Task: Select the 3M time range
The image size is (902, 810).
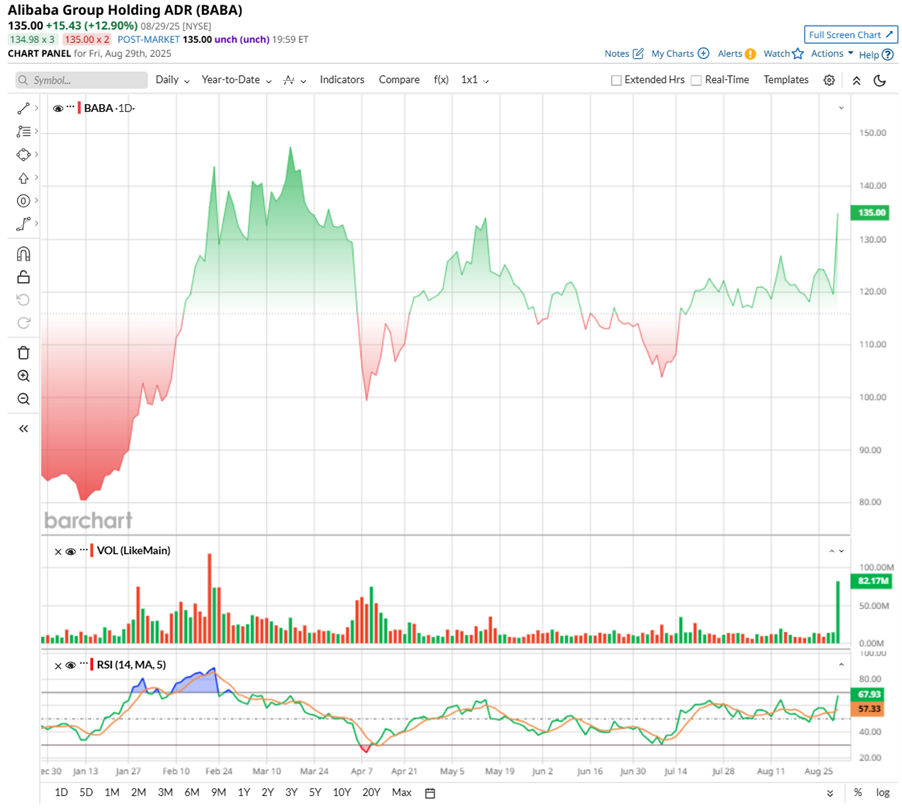Action: tap(165, 793)
